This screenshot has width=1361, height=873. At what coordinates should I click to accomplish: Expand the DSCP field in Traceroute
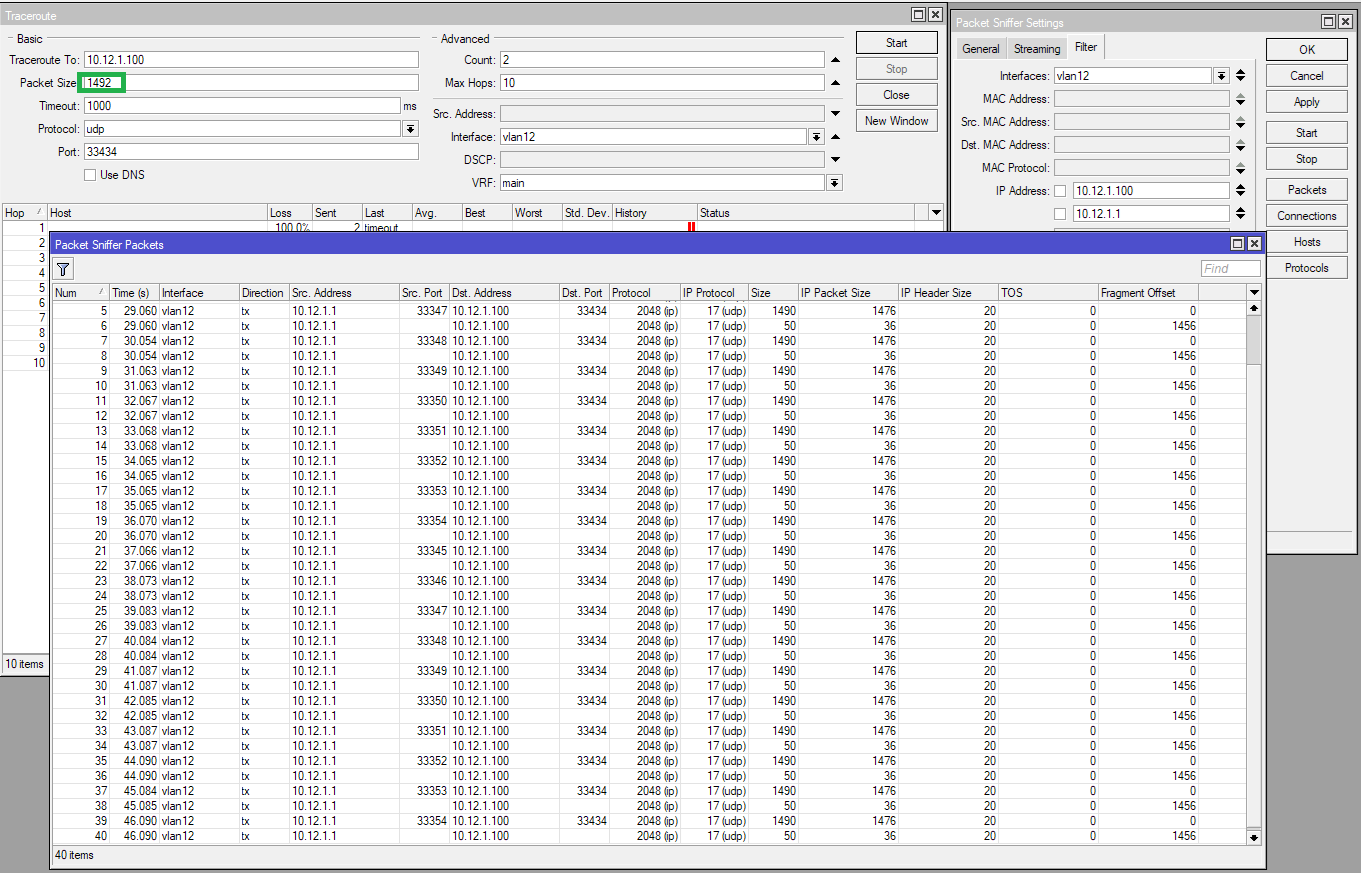tap(835, 160)
